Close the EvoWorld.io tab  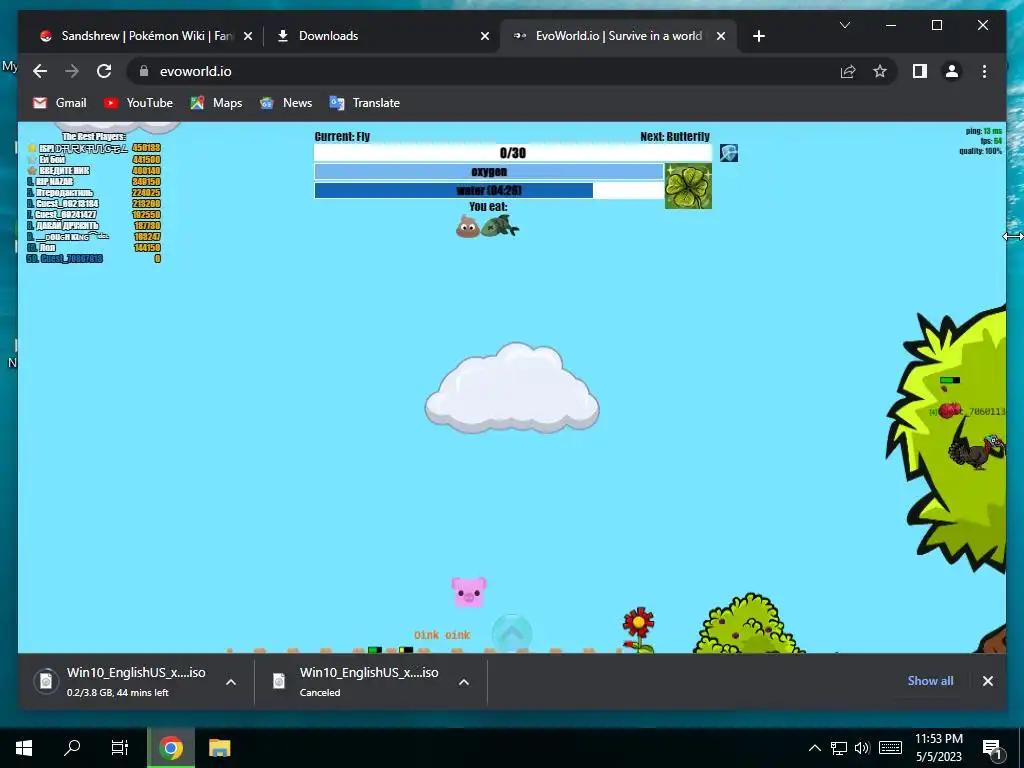pyautogui.click(x=721, y=37)
